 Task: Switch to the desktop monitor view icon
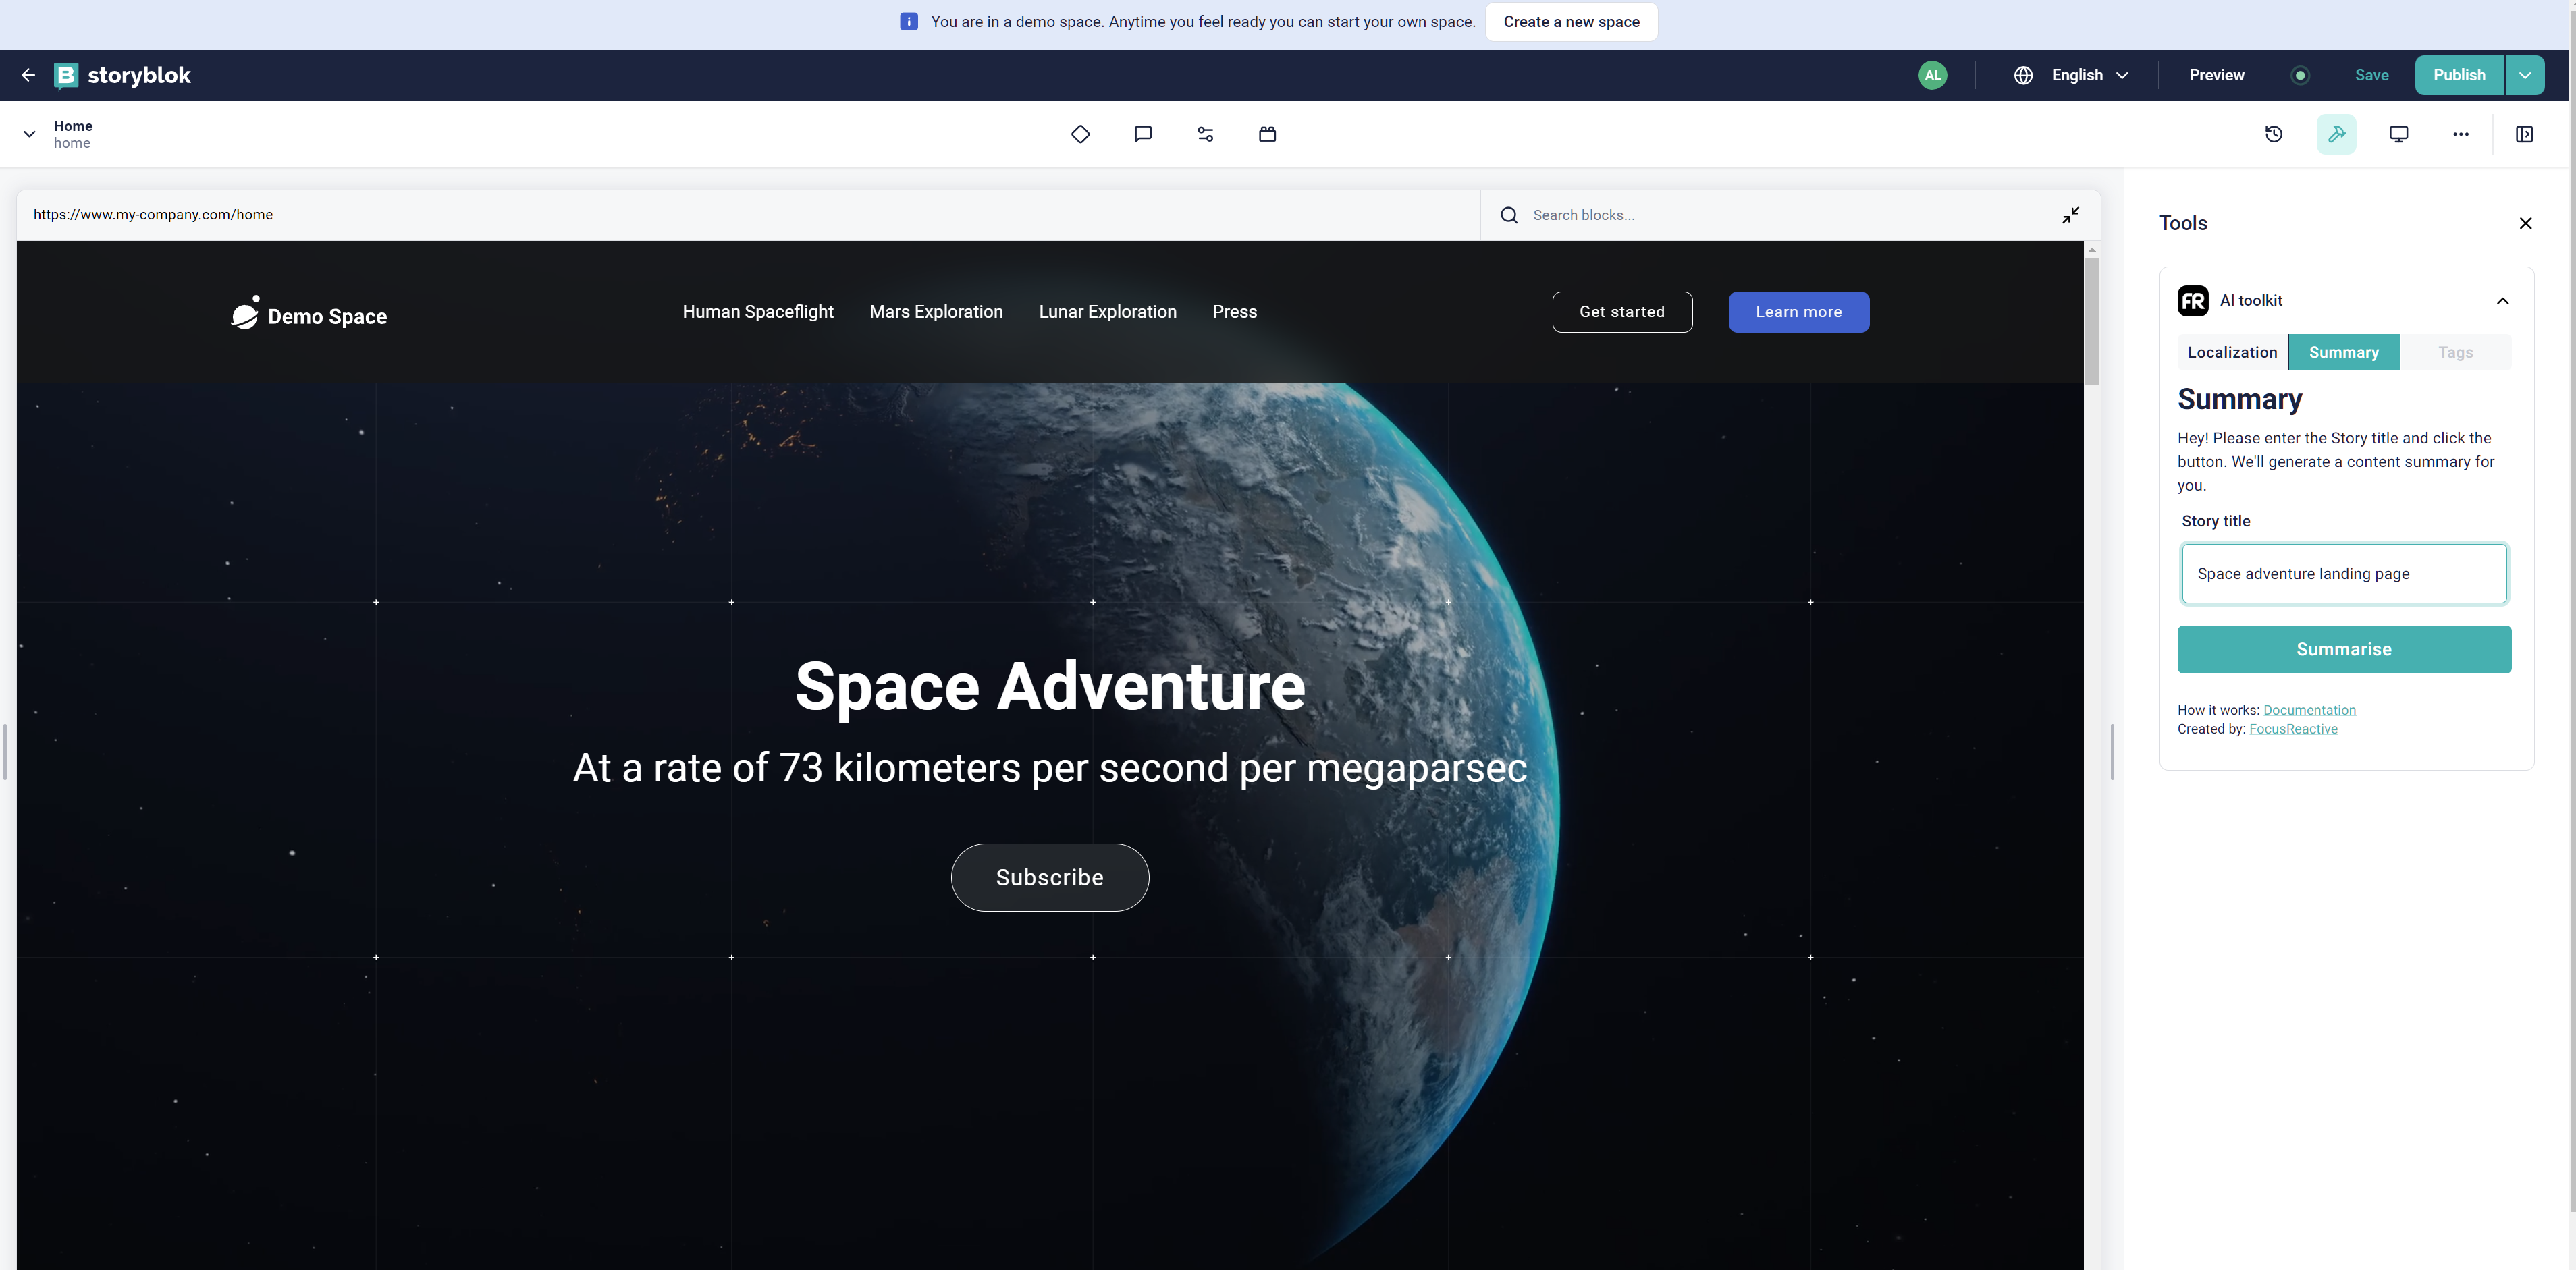click(2398, 134)
